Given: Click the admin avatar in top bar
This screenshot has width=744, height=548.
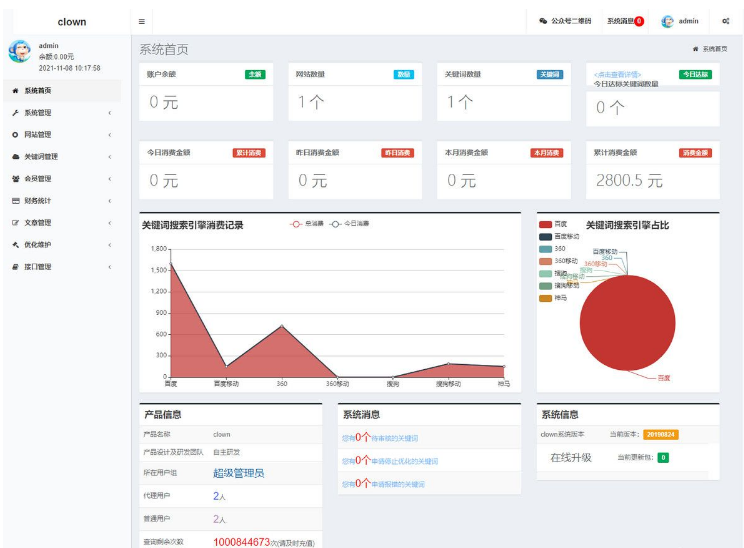Looking at the screenshot, I should (668, 21).
